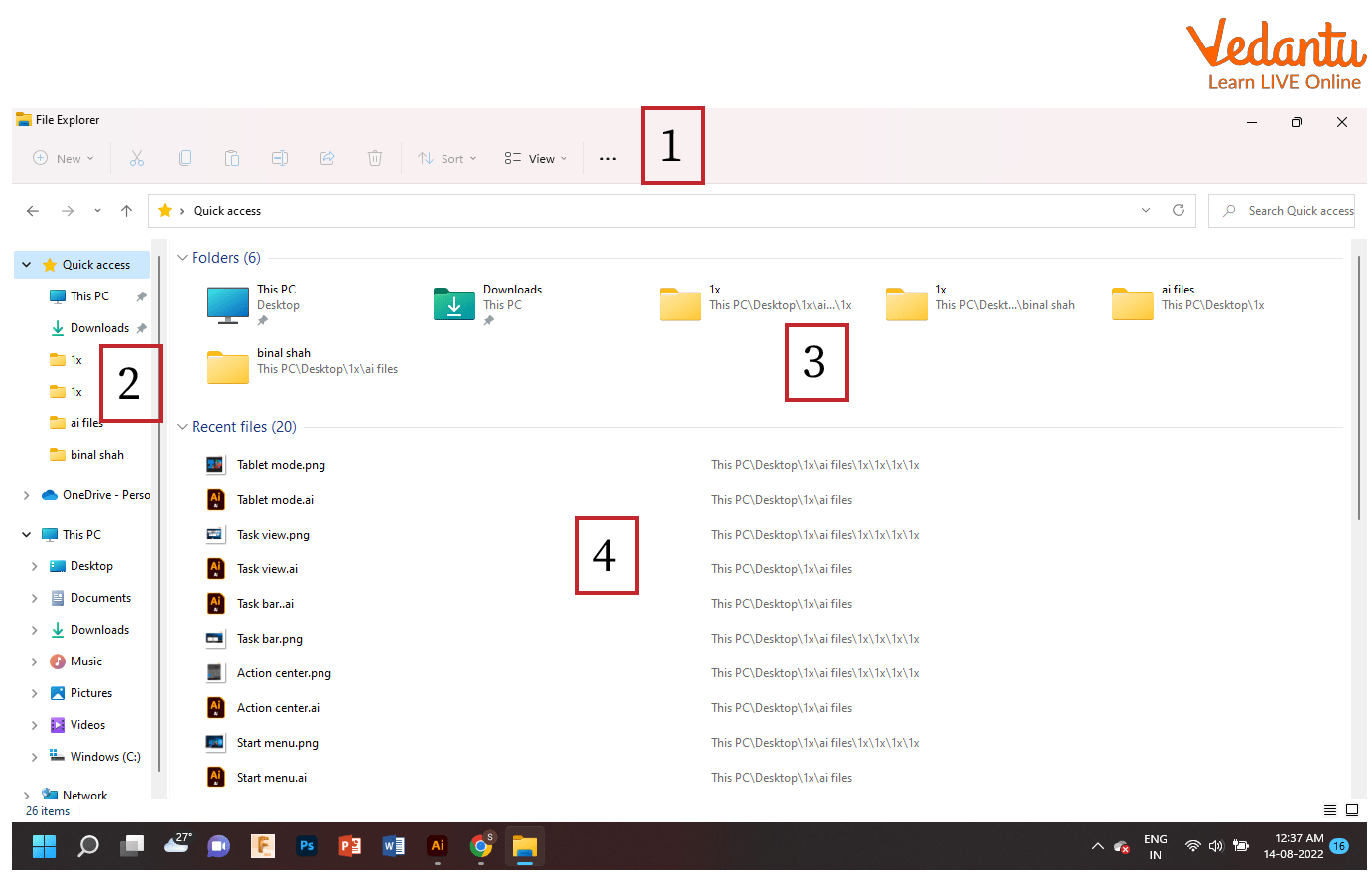Click the Delete trash can icon
This screenshot has height=886, width=1372.
[374, 158]
